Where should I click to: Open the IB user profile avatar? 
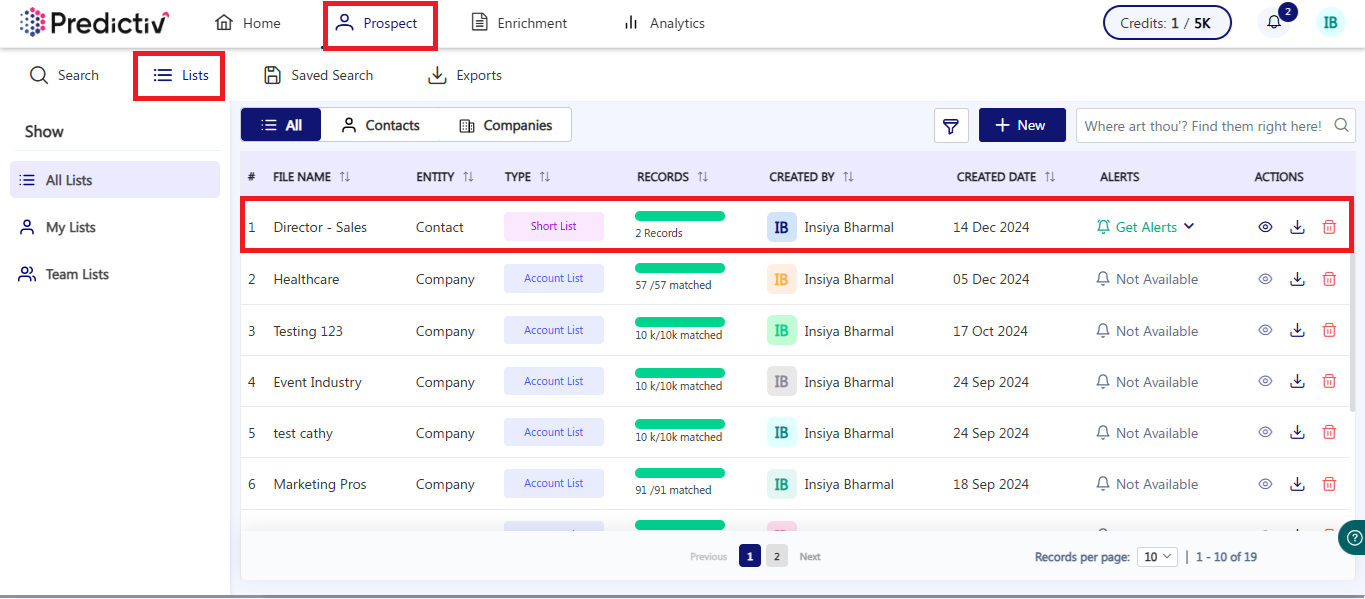tap(1330, 22)
